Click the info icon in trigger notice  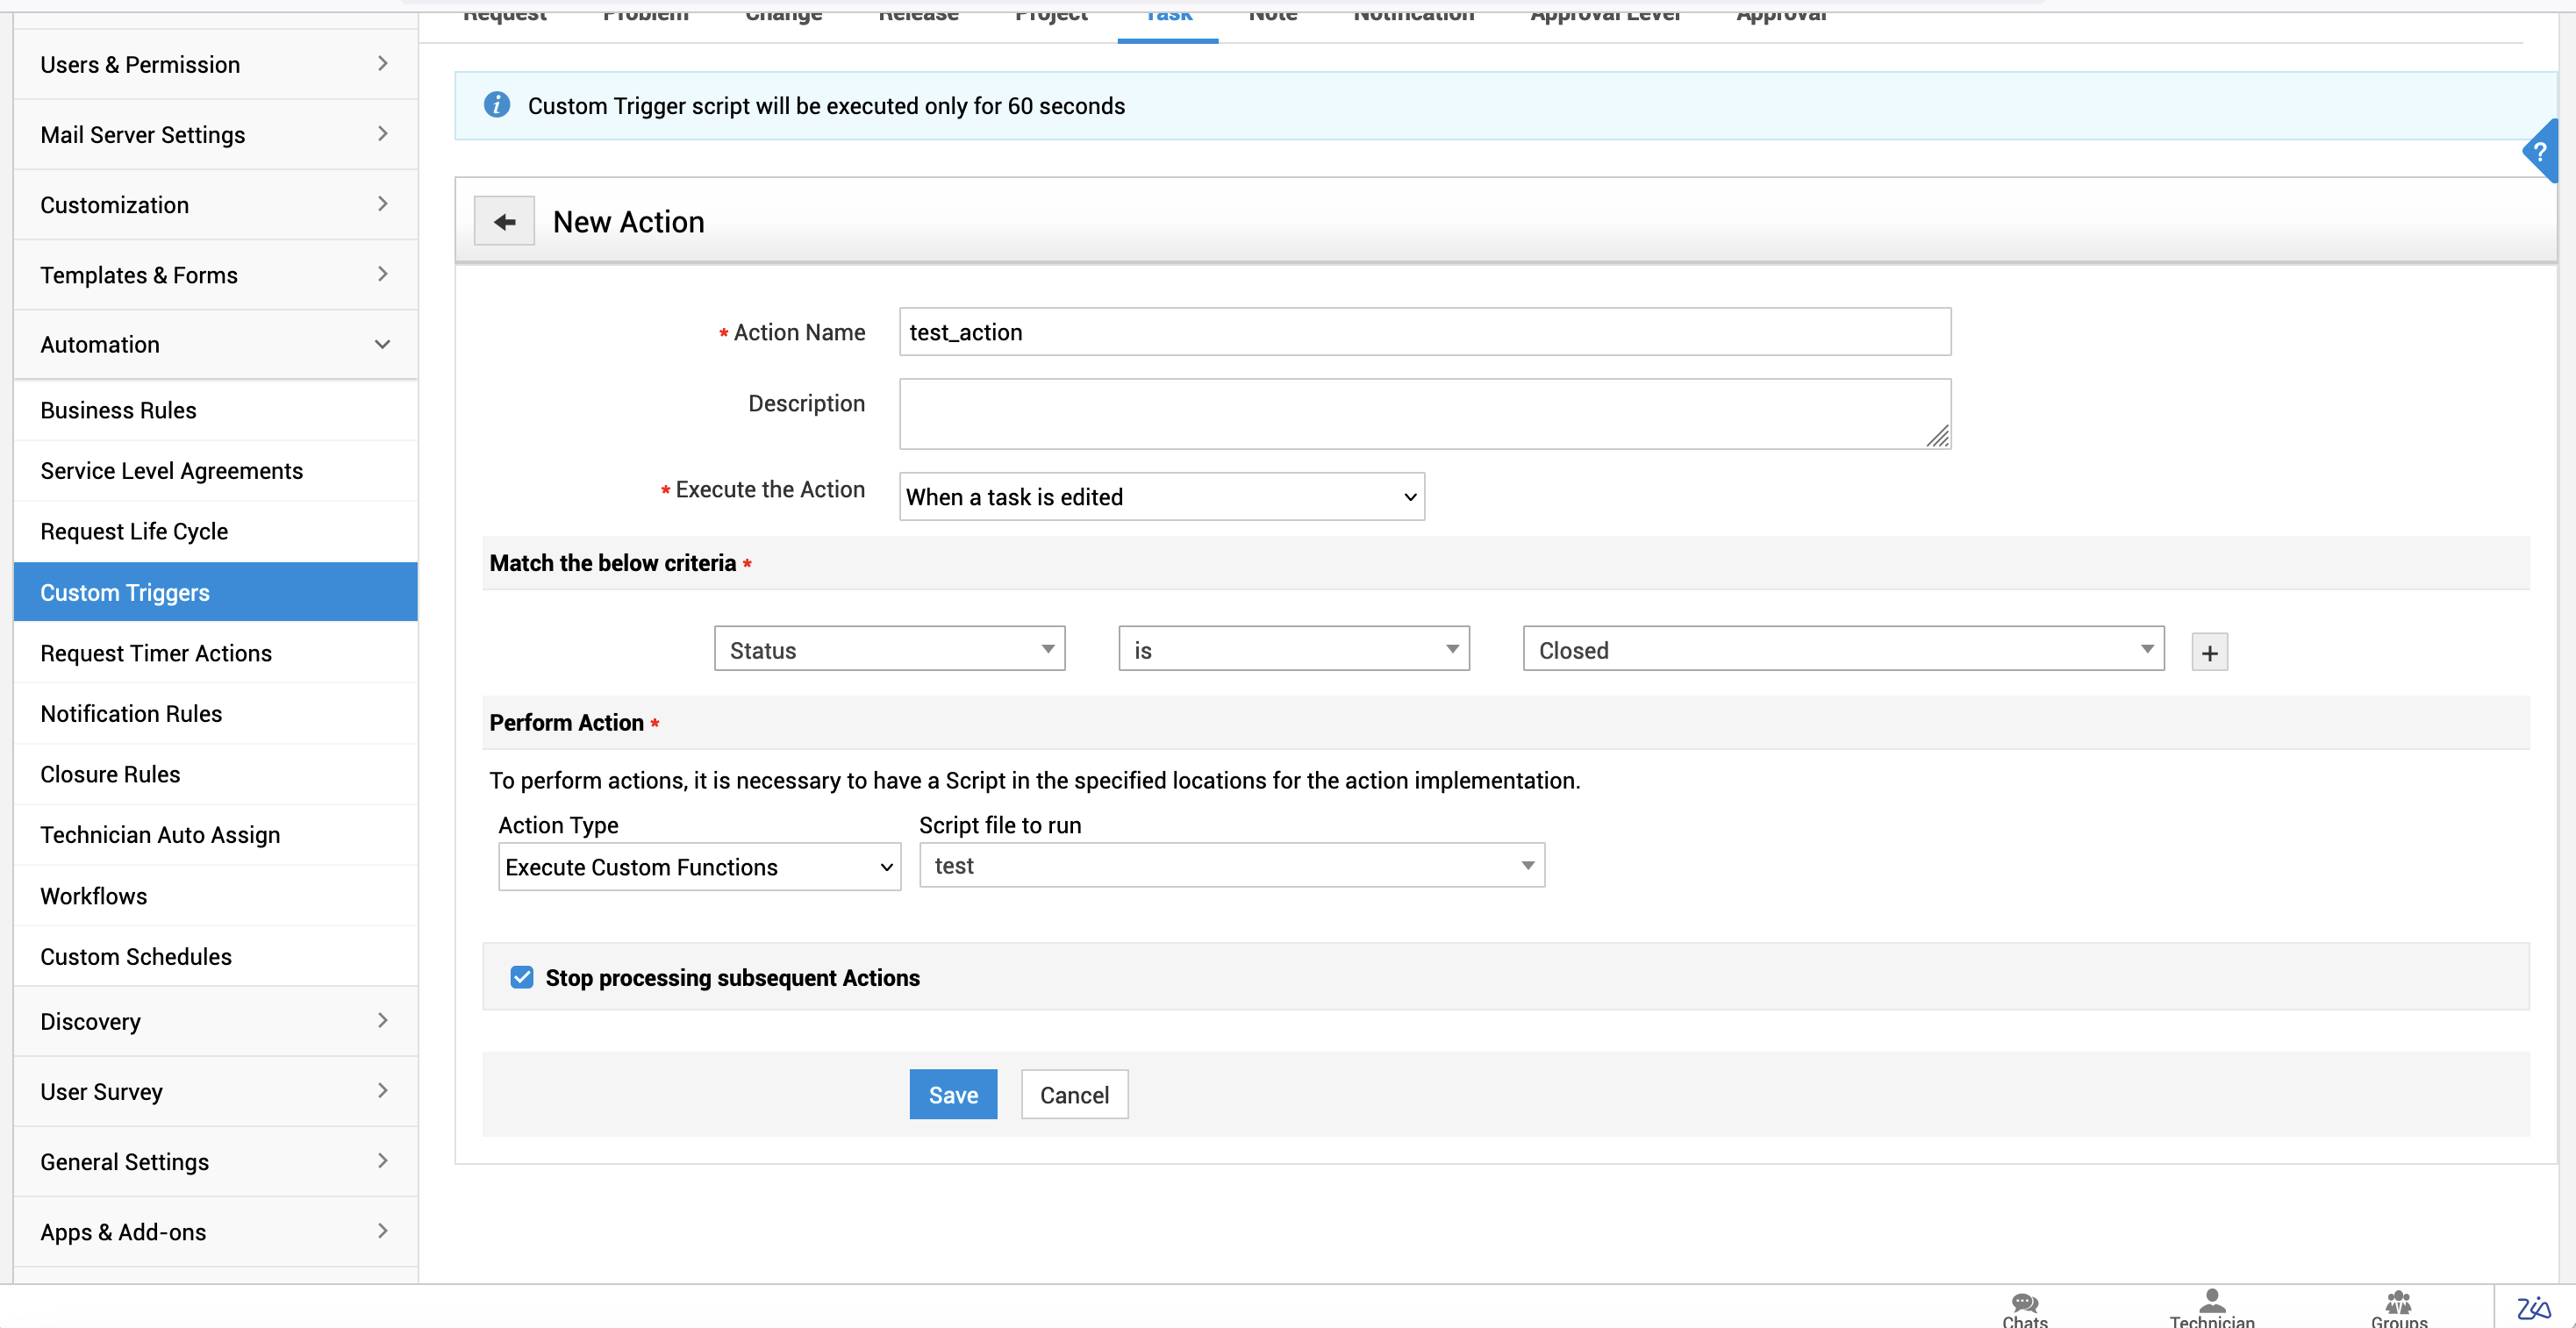click(x=497, y=105)
